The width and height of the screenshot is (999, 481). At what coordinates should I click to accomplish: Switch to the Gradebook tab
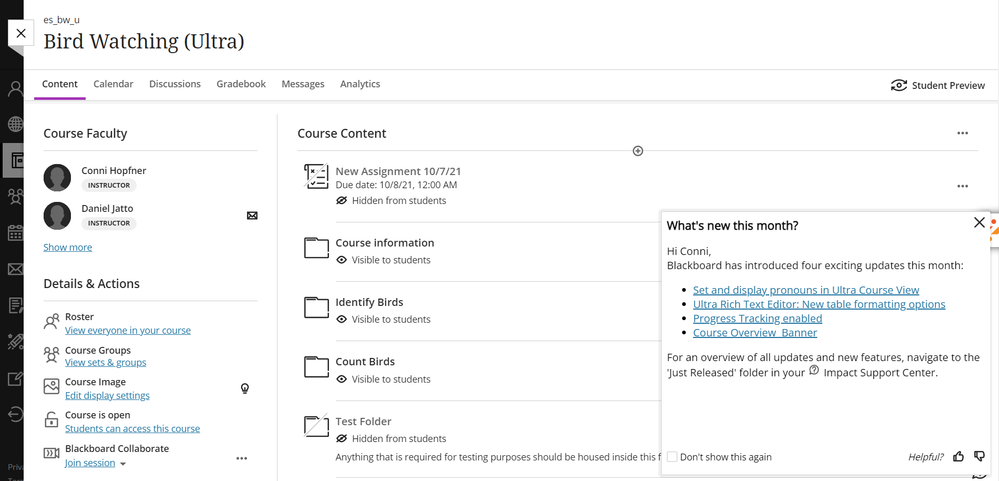[241, 84]
